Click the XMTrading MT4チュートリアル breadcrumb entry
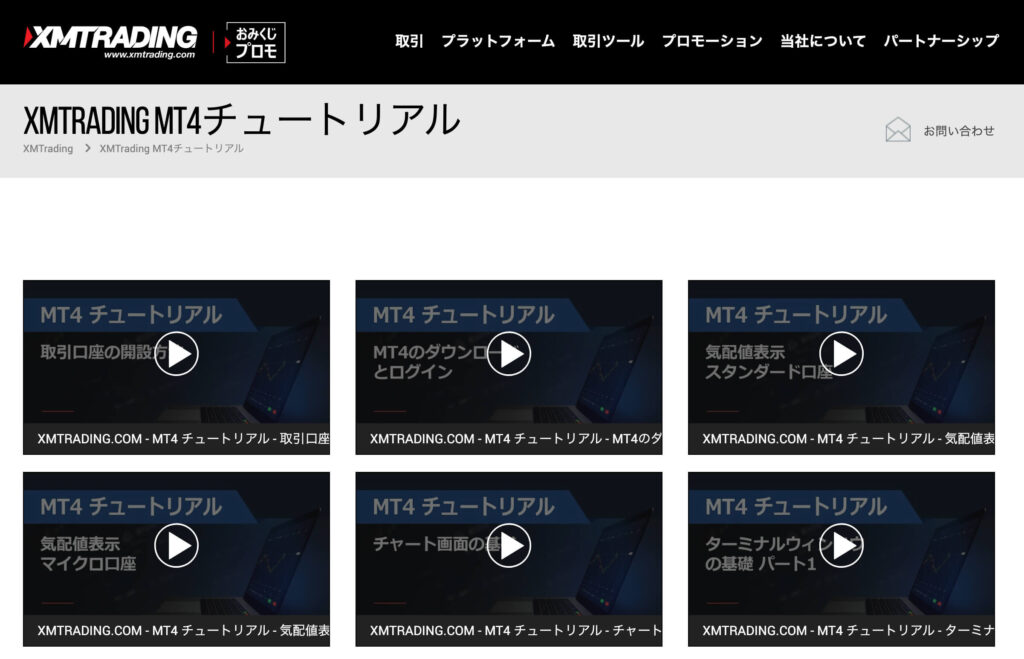The height and width of the screenshot is (659, 1024). (170, 148)
